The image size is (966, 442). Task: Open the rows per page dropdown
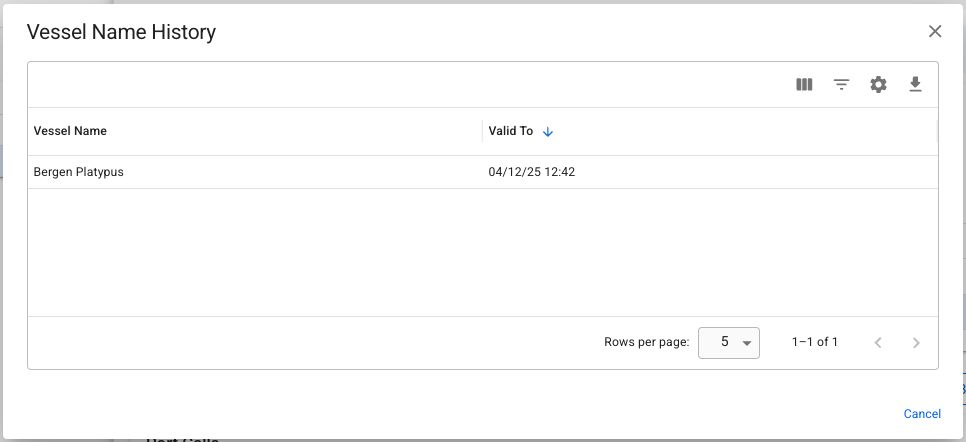[x=729, y=343]
